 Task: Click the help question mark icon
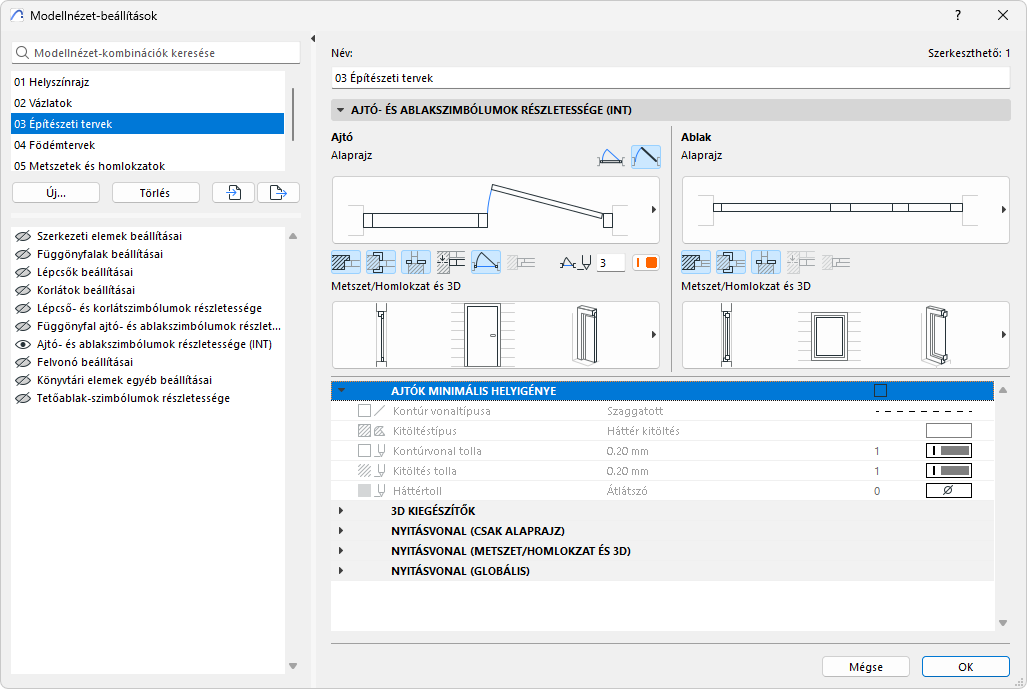pyautogui.click(x=958, y=15)
